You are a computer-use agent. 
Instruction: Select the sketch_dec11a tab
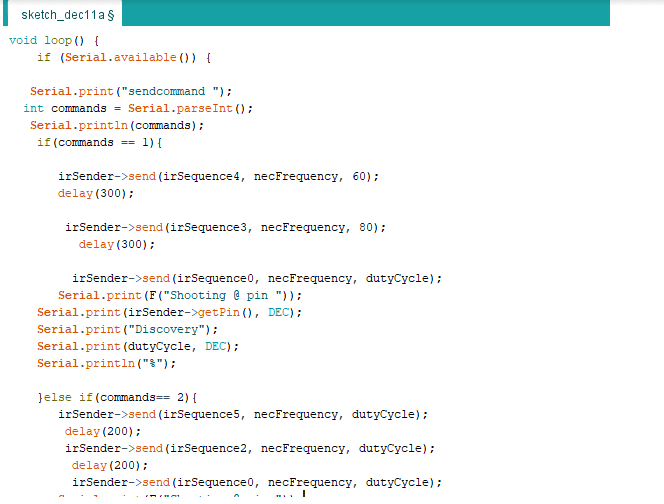coord(66,15)
